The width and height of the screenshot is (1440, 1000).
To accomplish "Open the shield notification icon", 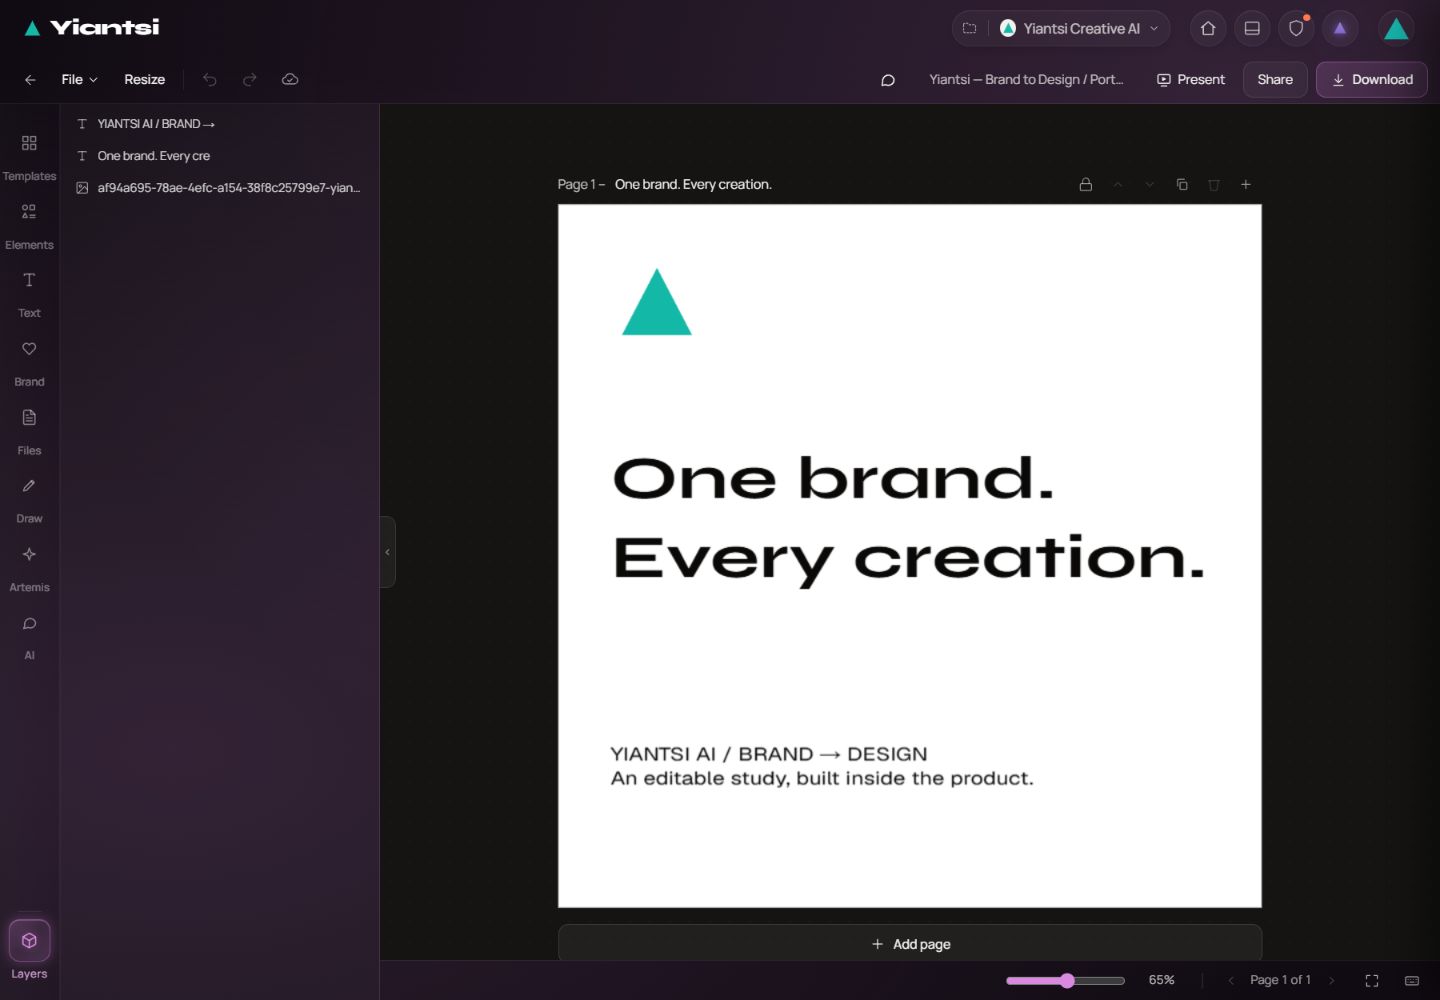I will point(1296,28).
